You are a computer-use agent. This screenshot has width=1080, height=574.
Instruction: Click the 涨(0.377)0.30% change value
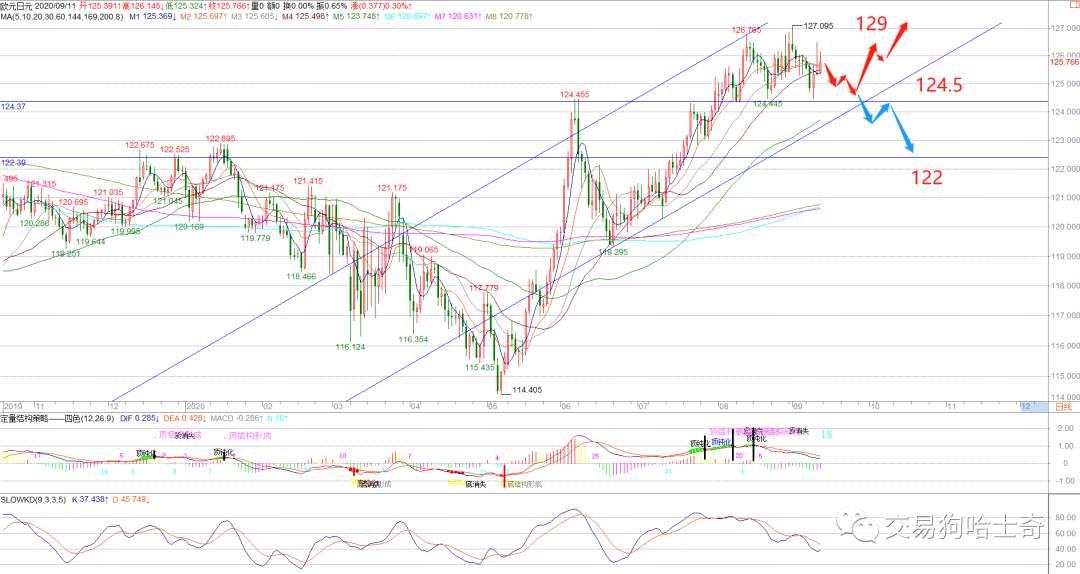click(381, 6)
